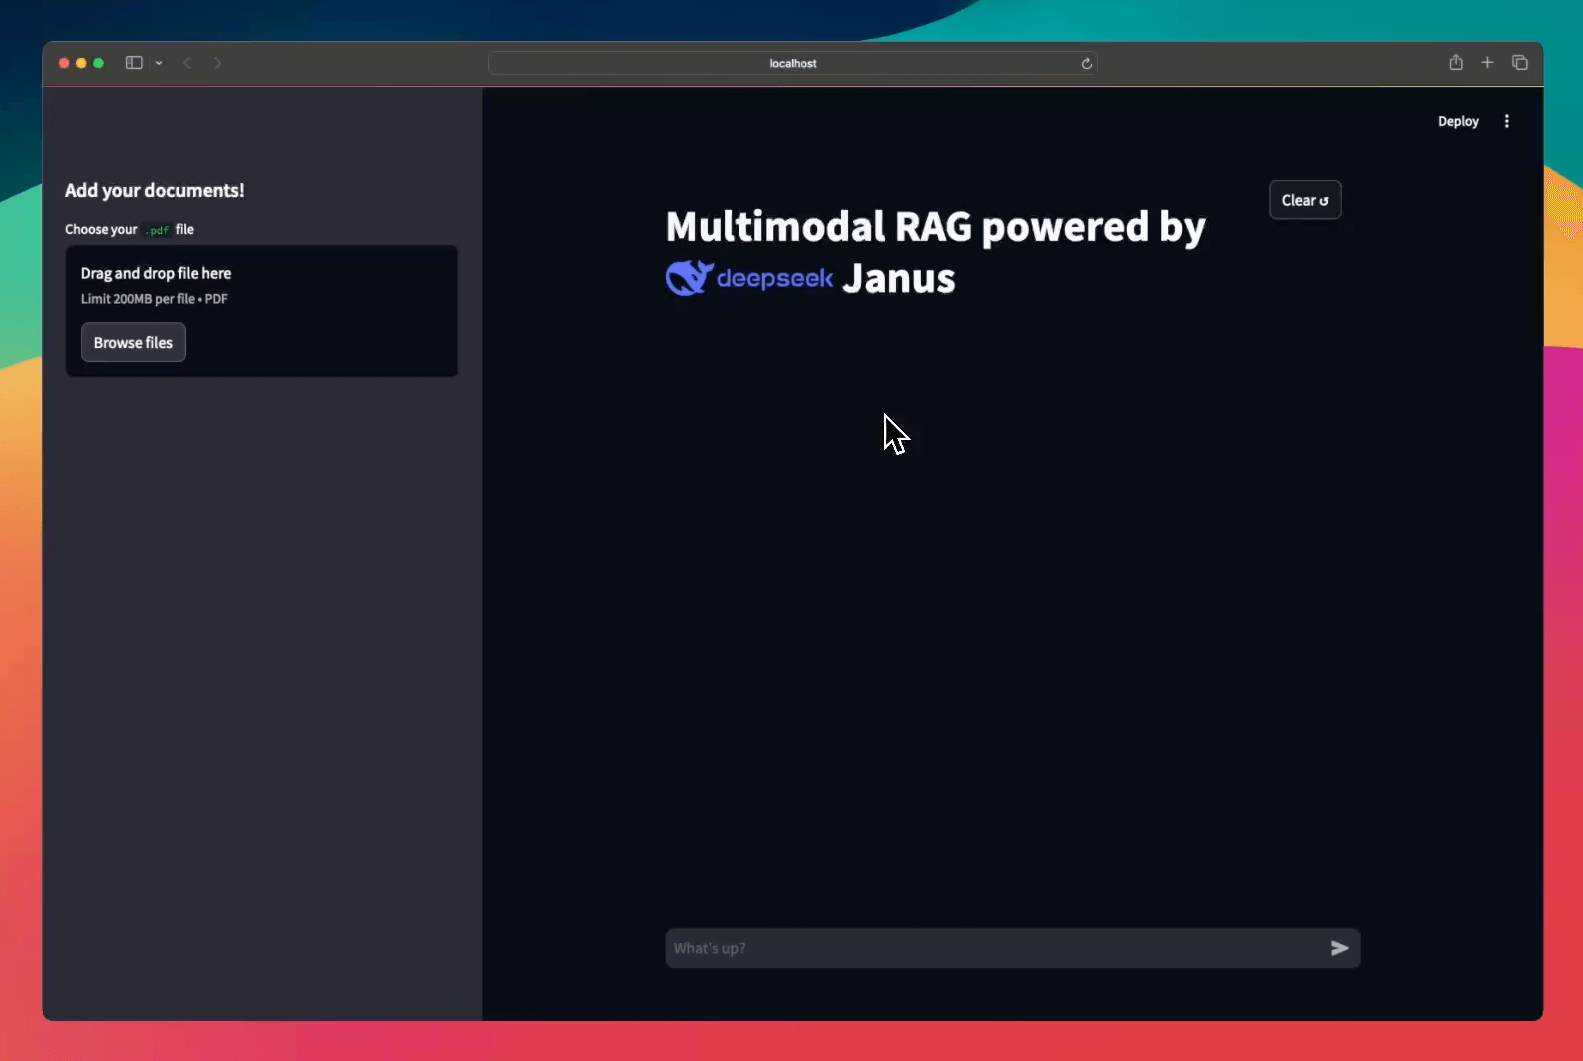
Task: Click the Multimodal RAG powered by title
Action: pos(936,227)
